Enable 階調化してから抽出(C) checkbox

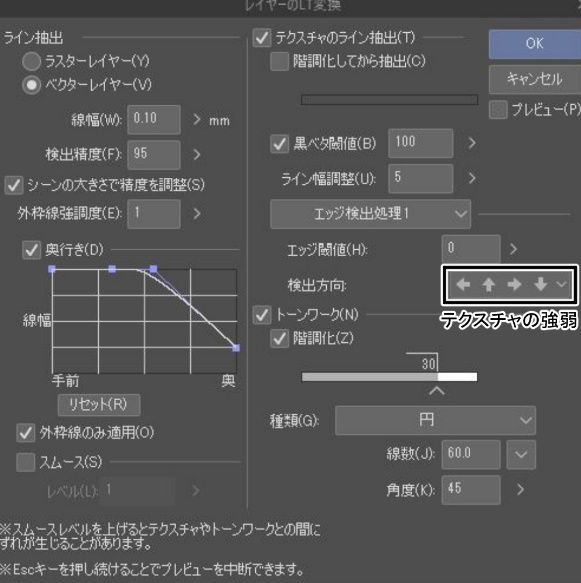point(280,61)
